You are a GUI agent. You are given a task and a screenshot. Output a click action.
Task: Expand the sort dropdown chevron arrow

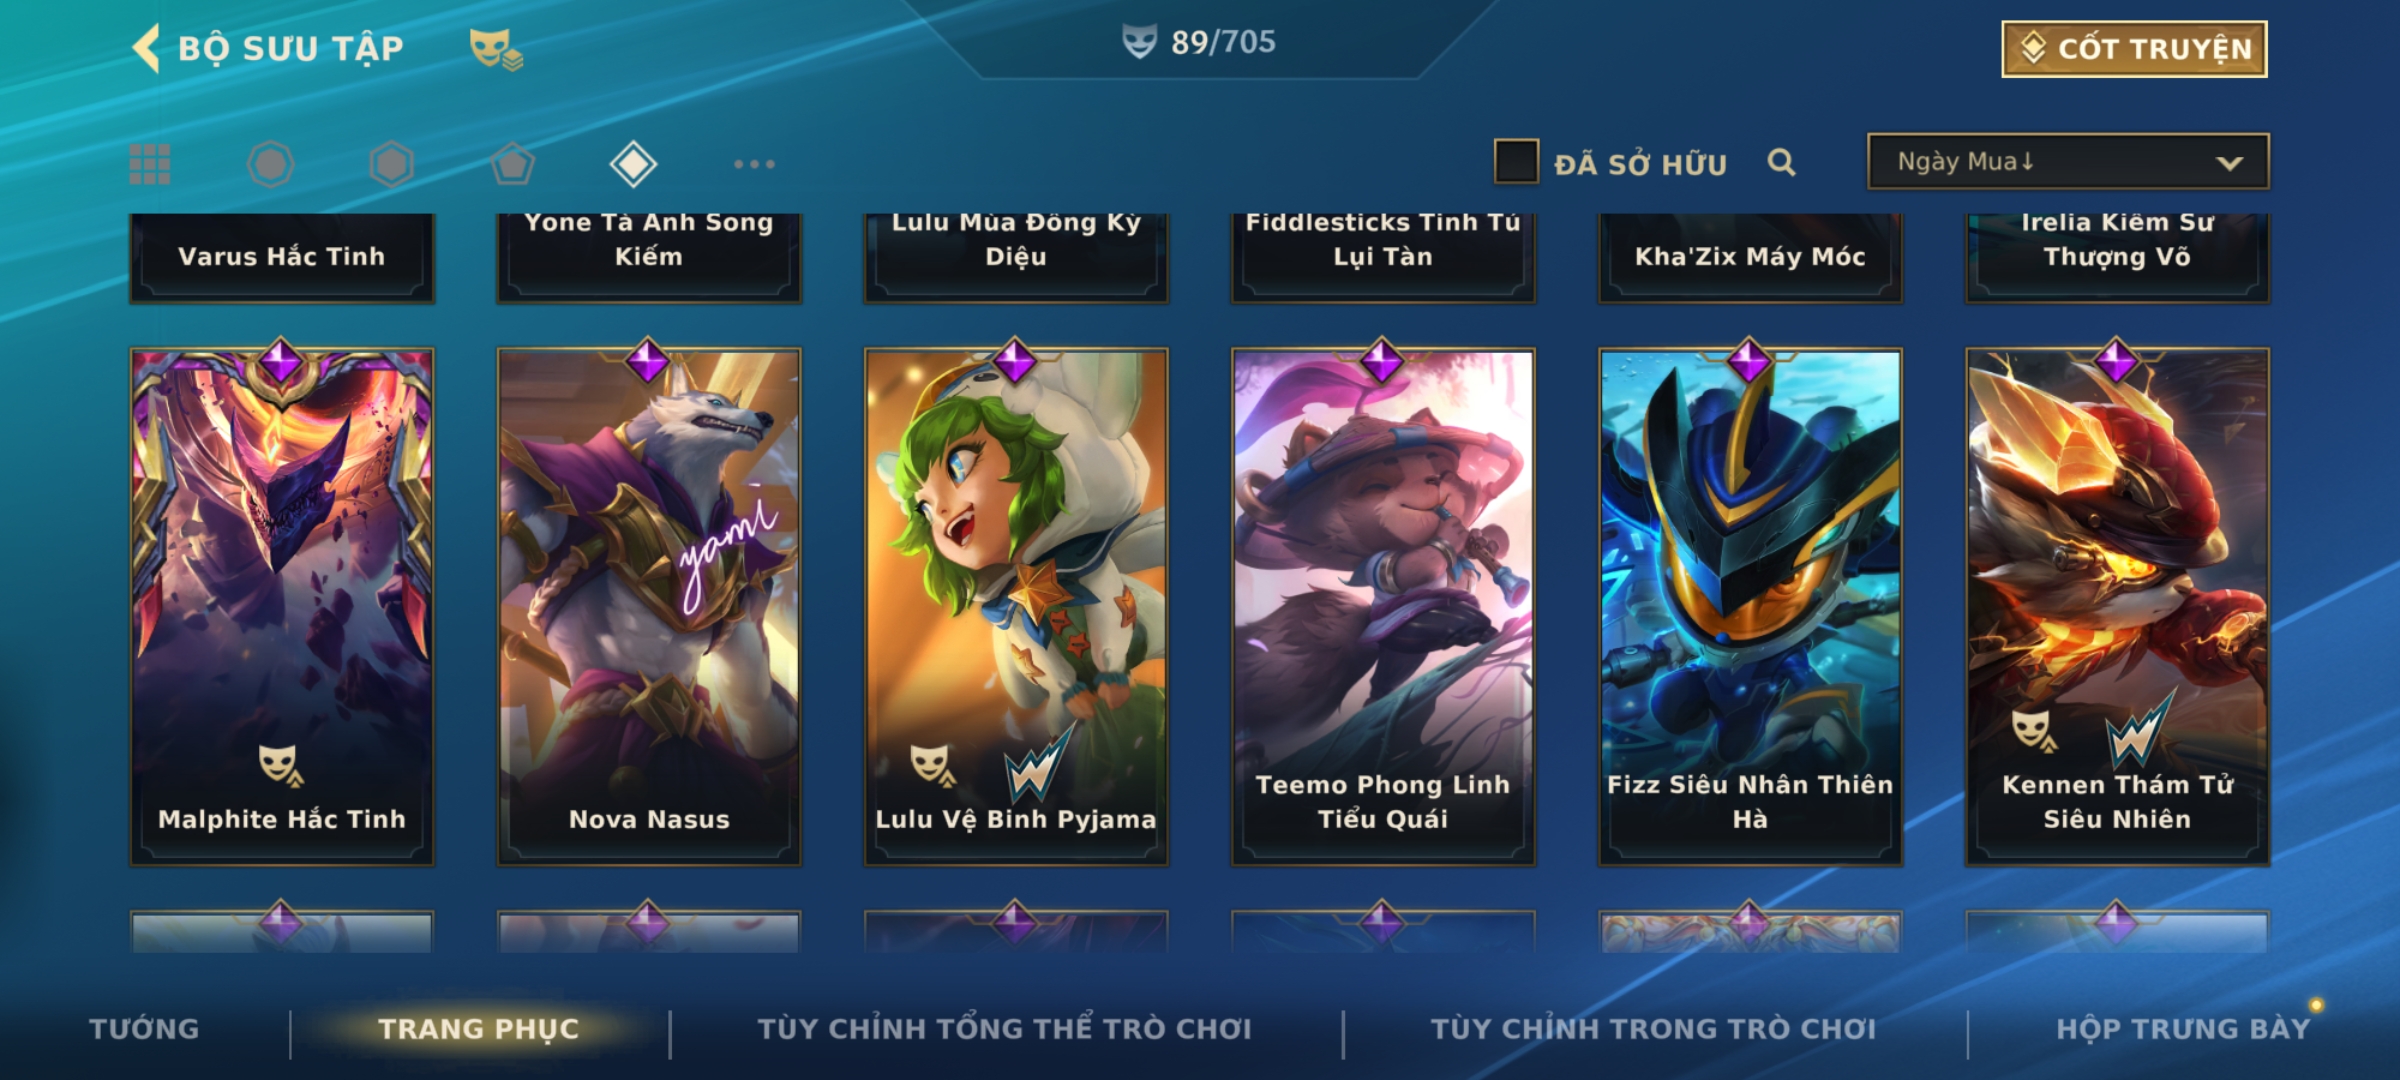[2229, 163]
